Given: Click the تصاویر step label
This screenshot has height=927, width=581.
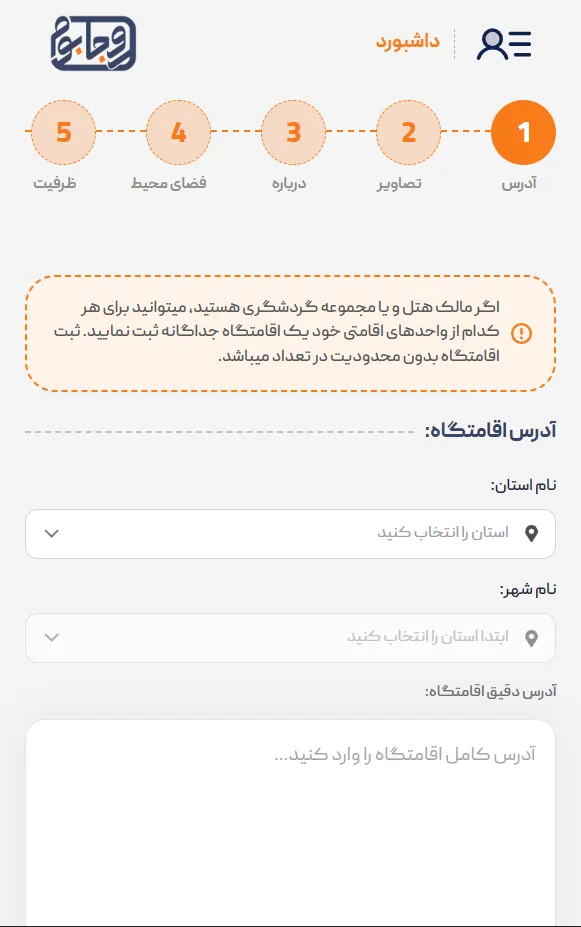Looking at the screenshot, I should (x=399, y=183).
